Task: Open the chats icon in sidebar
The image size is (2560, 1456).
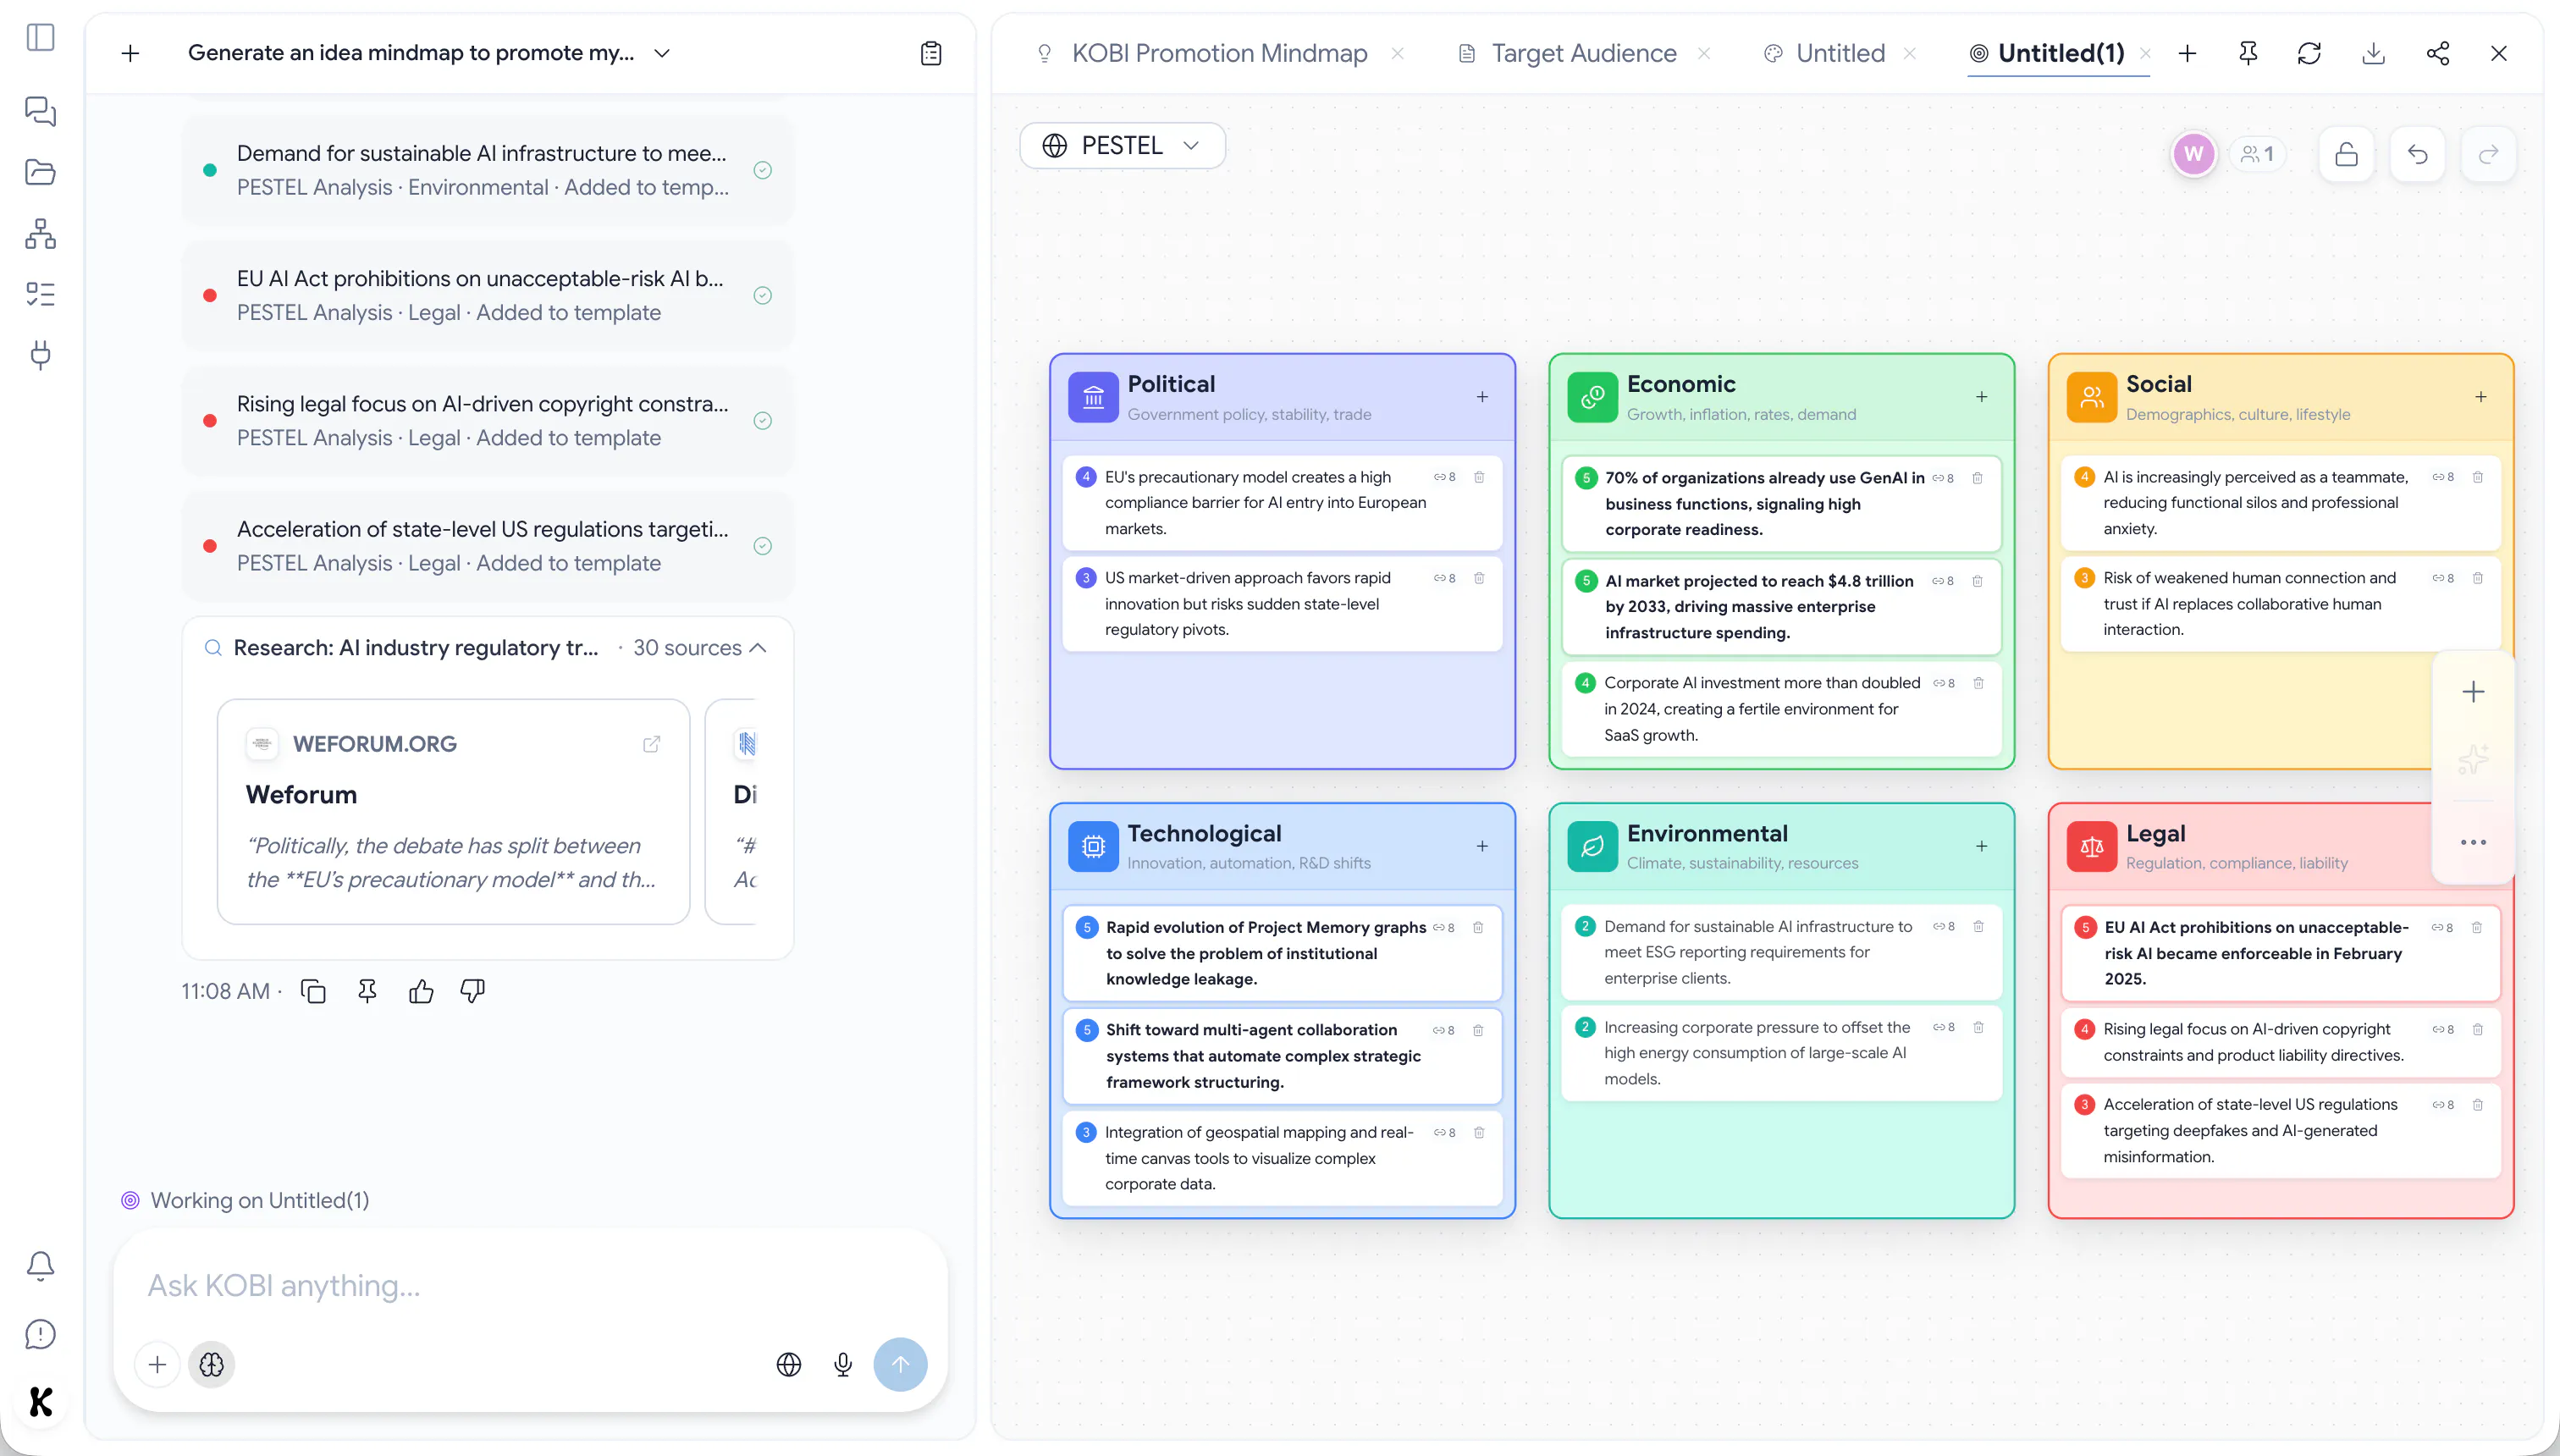Action: click(40, 111)
